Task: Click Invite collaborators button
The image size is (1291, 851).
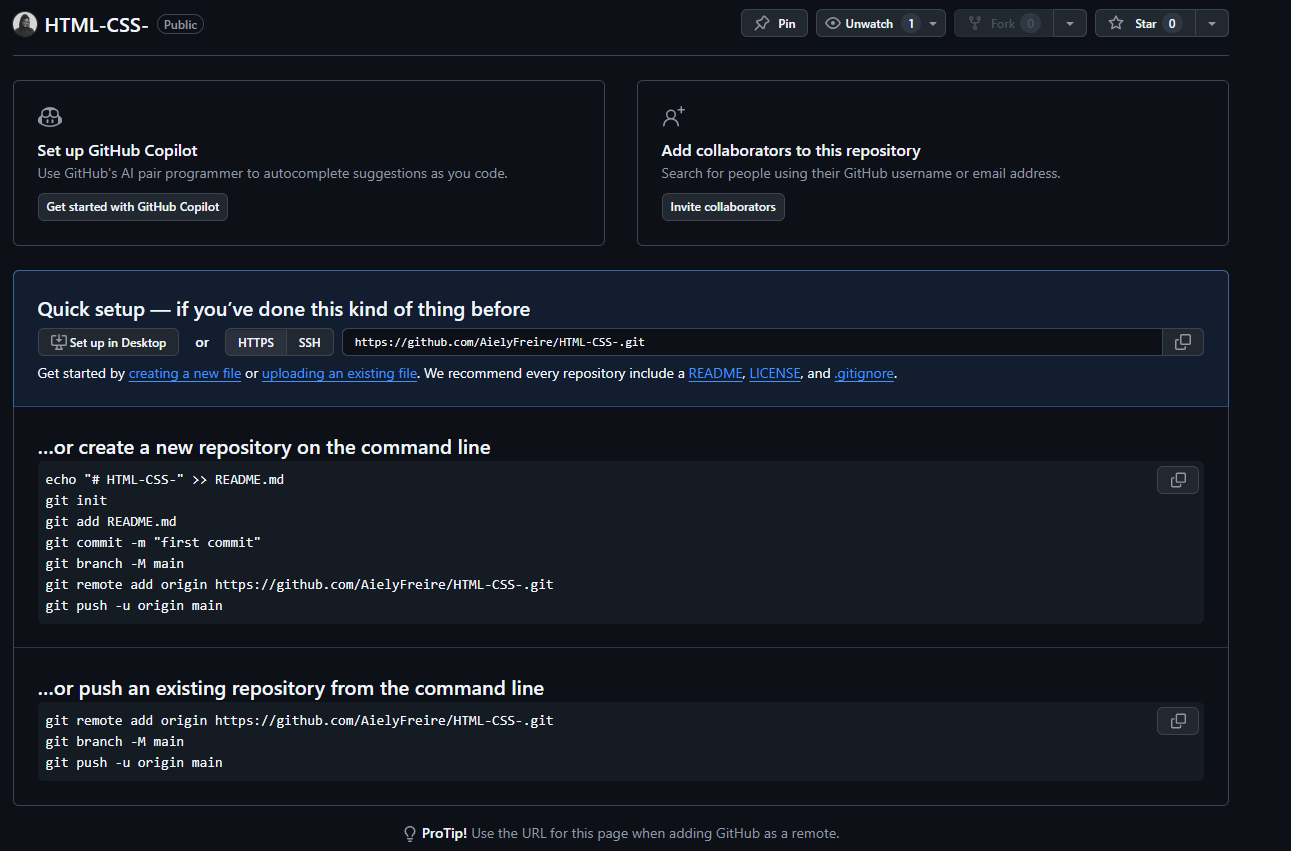Action: click(723, 207)
